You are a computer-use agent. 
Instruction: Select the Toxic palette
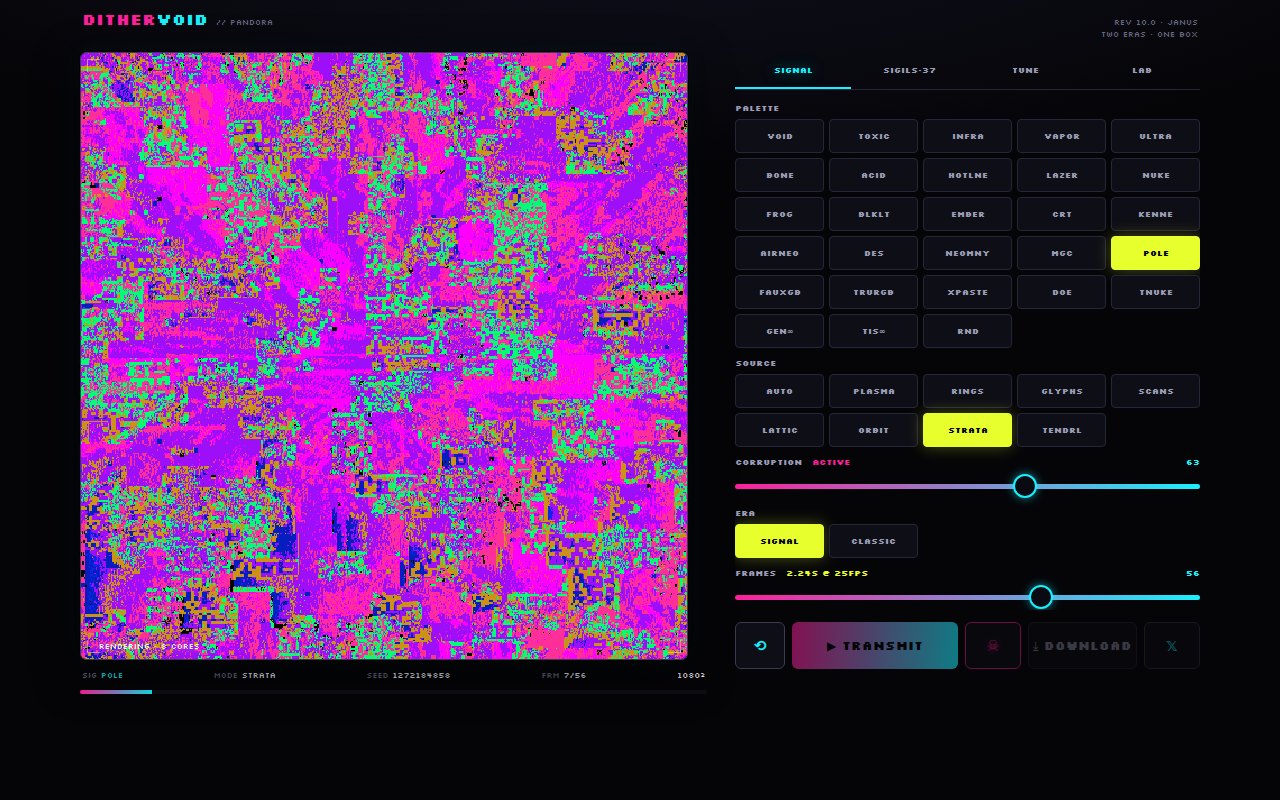point(874,136)
